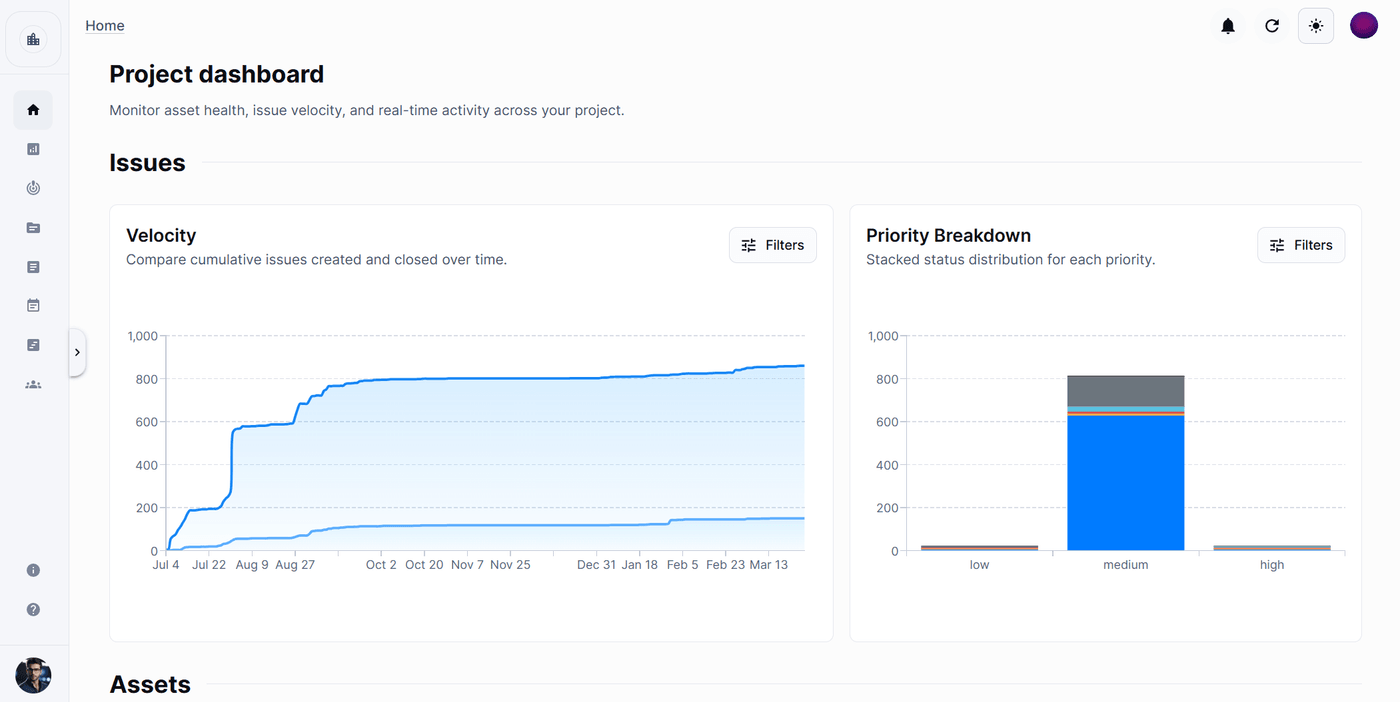Click the "Mar 13" date label on Velocity chart
The width and height of the screenshot is (1400, 702).
coord(768,565)
